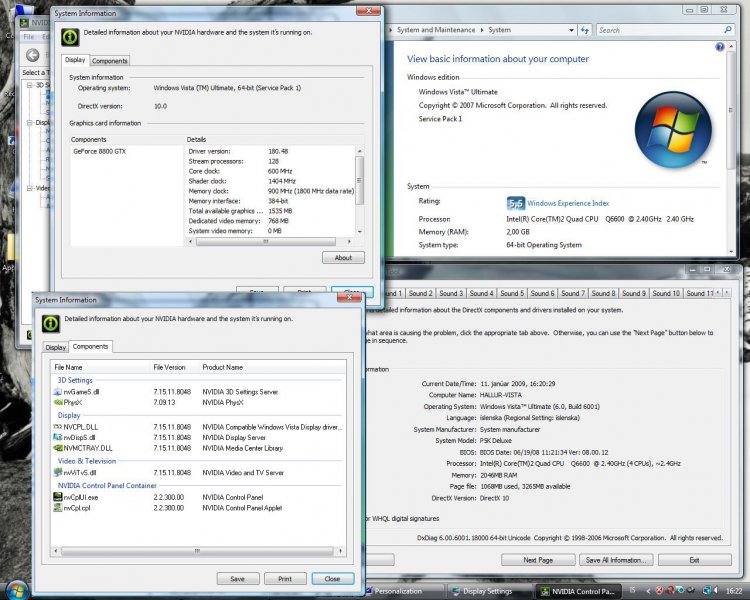750x600 pixels.
Task: Click the down arrow of details scrollbar
Action: coord(360,231)
